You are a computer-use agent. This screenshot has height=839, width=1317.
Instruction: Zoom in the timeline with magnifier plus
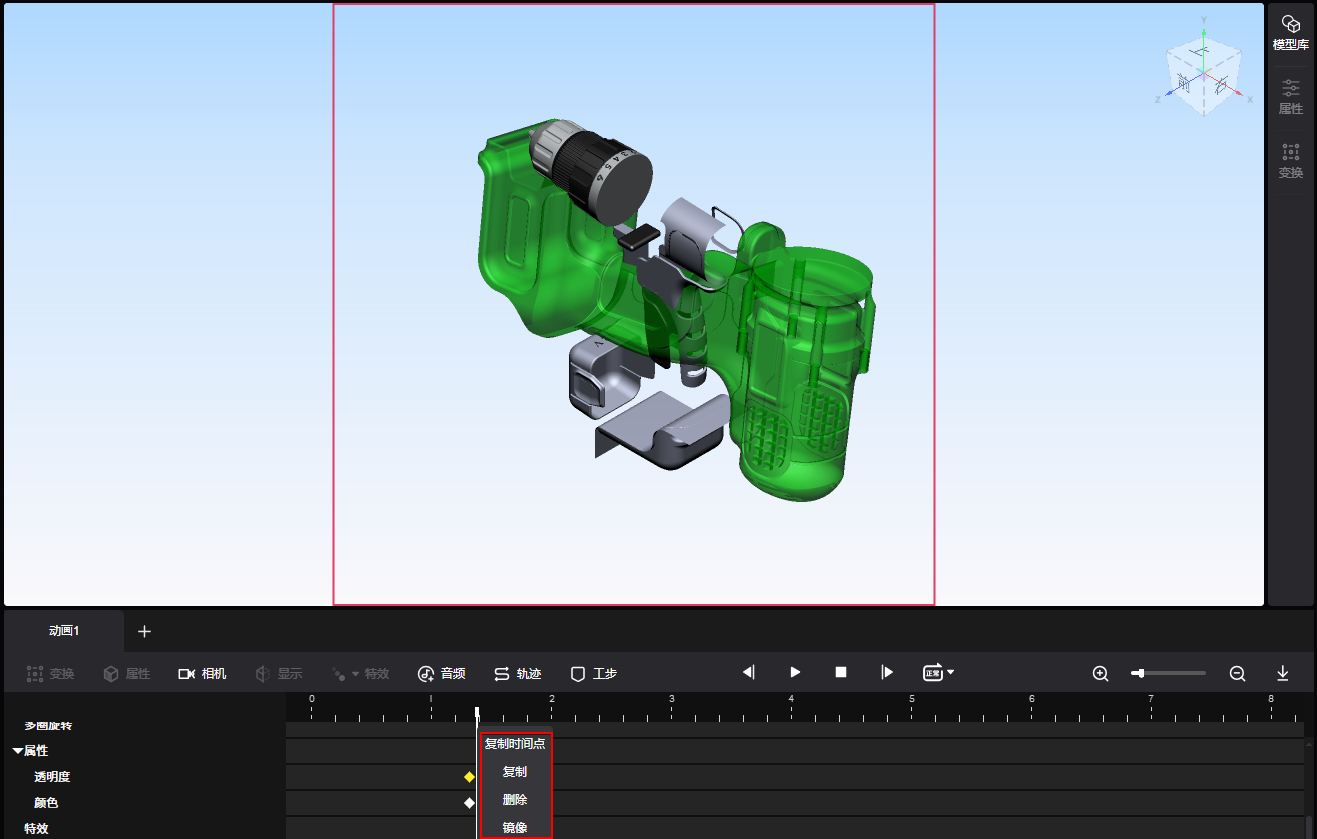(1100, 674)
